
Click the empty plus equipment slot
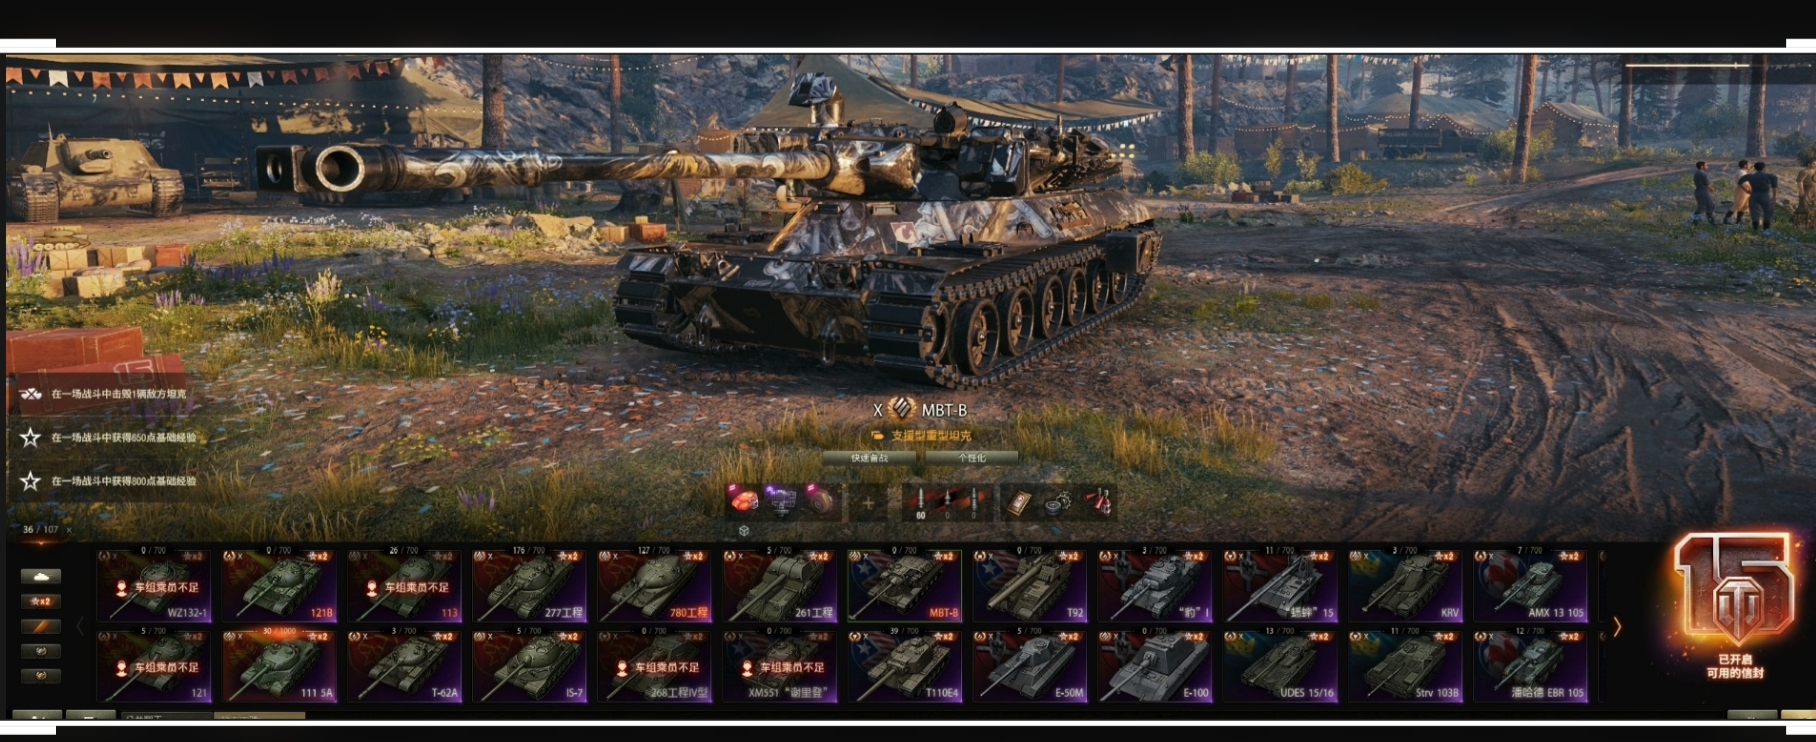pos(869,503)
